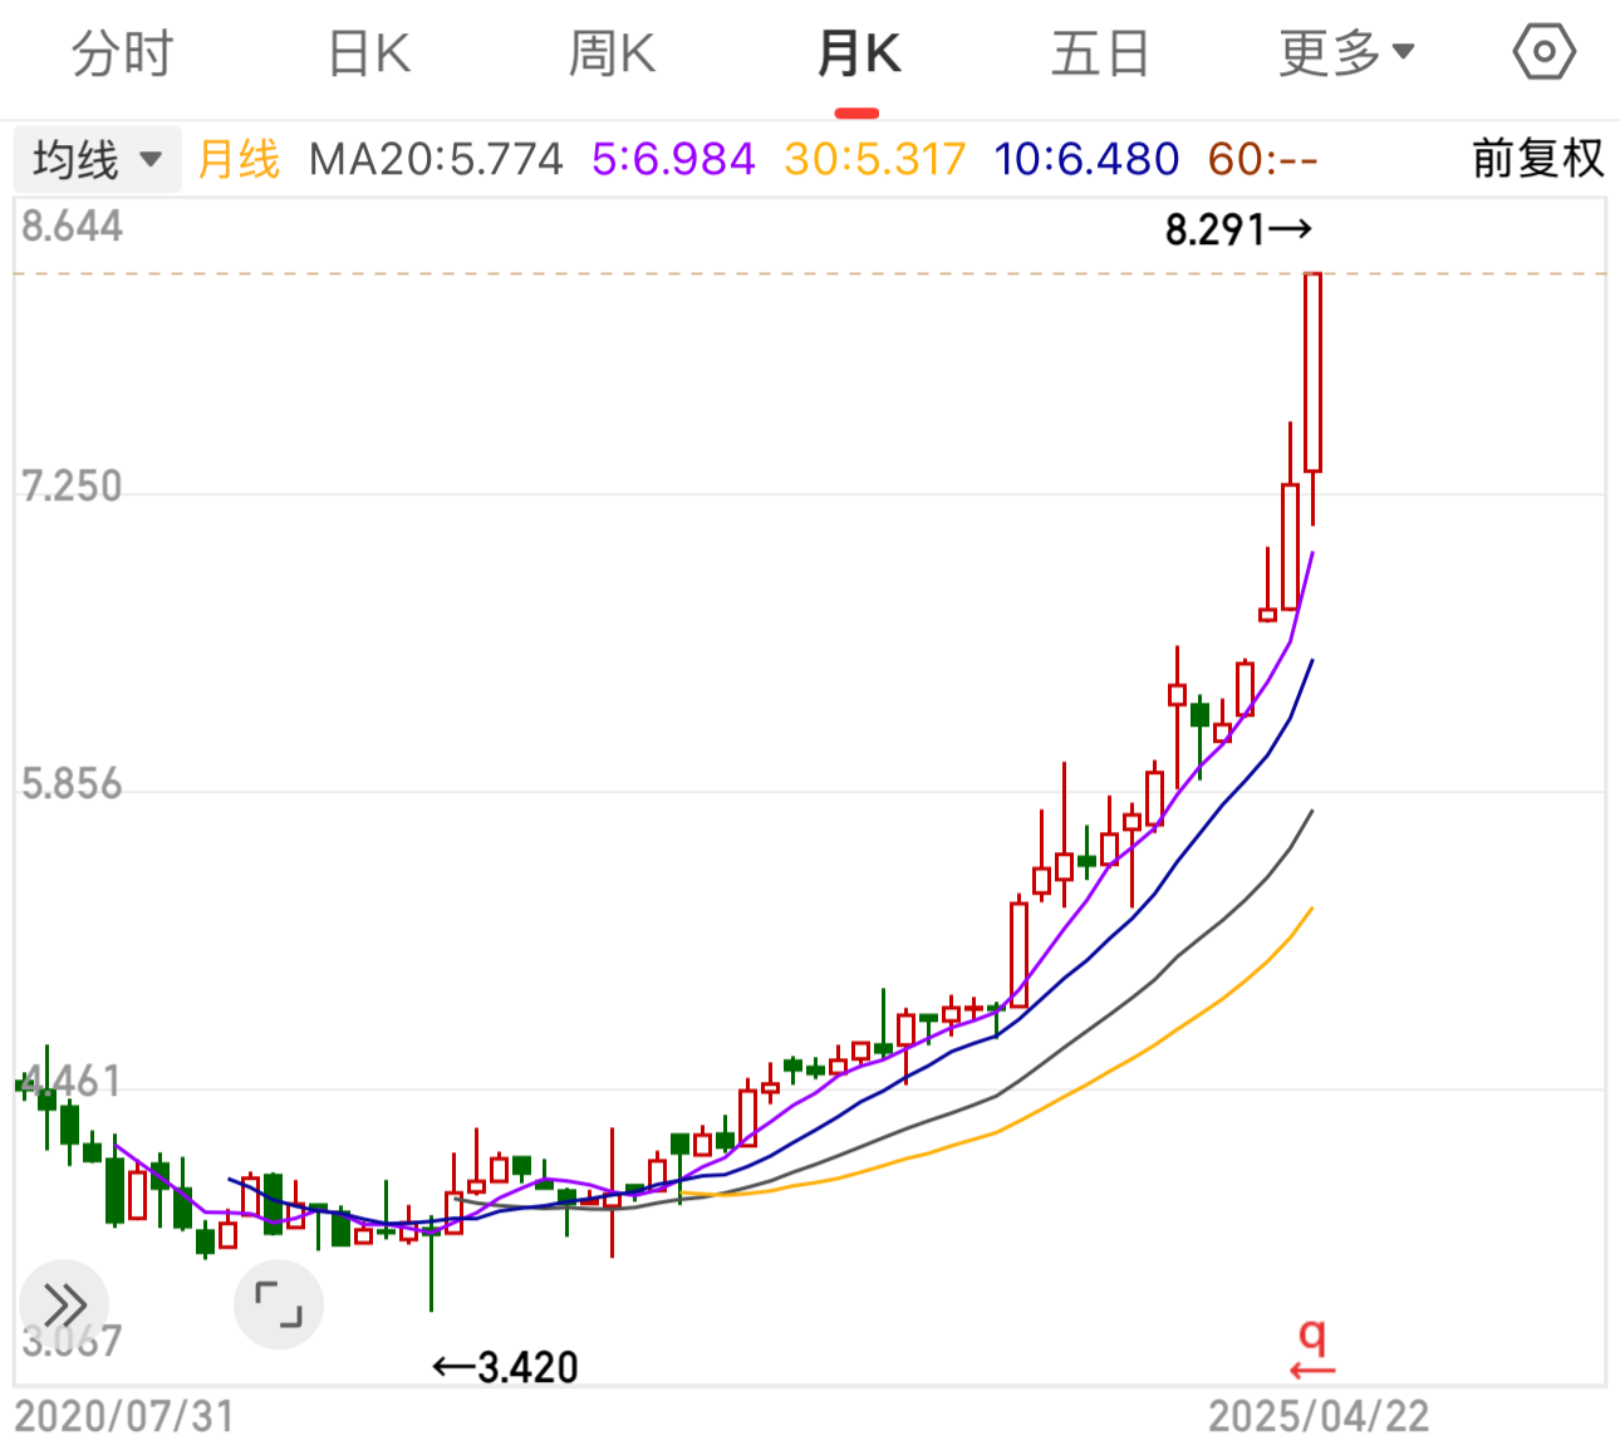The width and height of the screenshot is (1620, 1438).
Task: Click the blue 10:6.480 MA value
Action: [x=1087, y=159]
